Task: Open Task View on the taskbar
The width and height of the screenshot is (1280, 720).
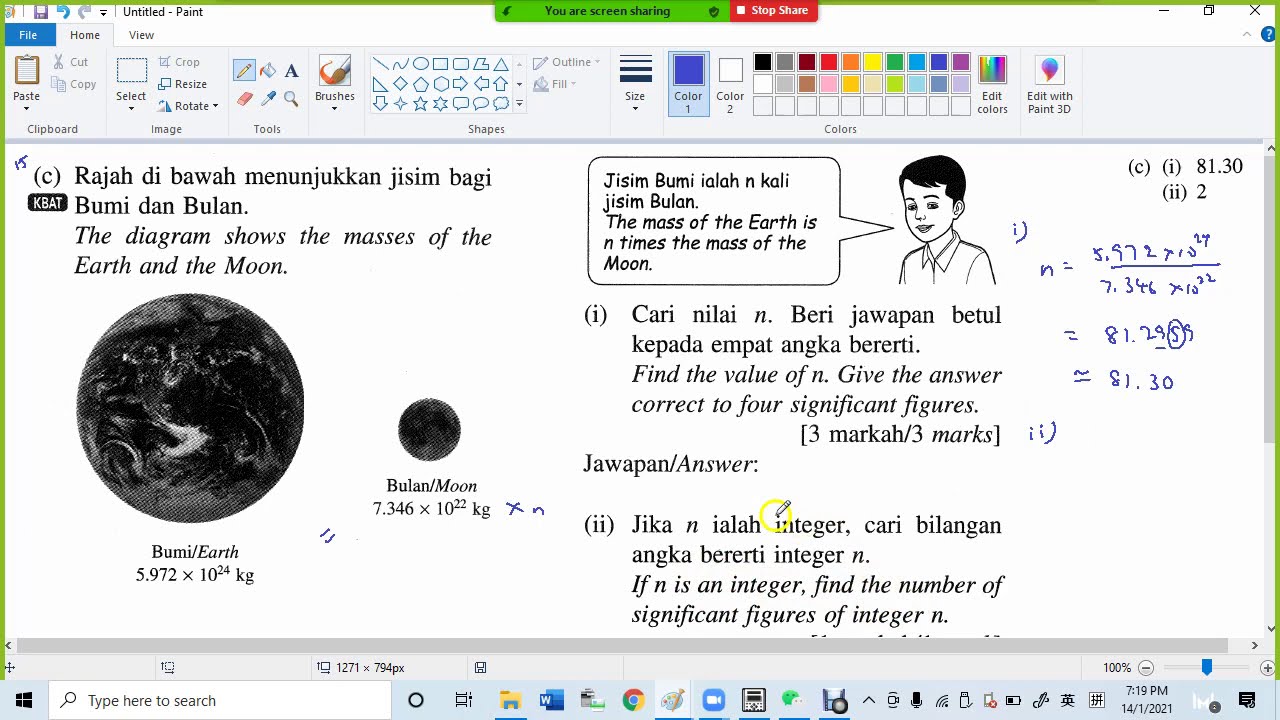Action: 463,700
